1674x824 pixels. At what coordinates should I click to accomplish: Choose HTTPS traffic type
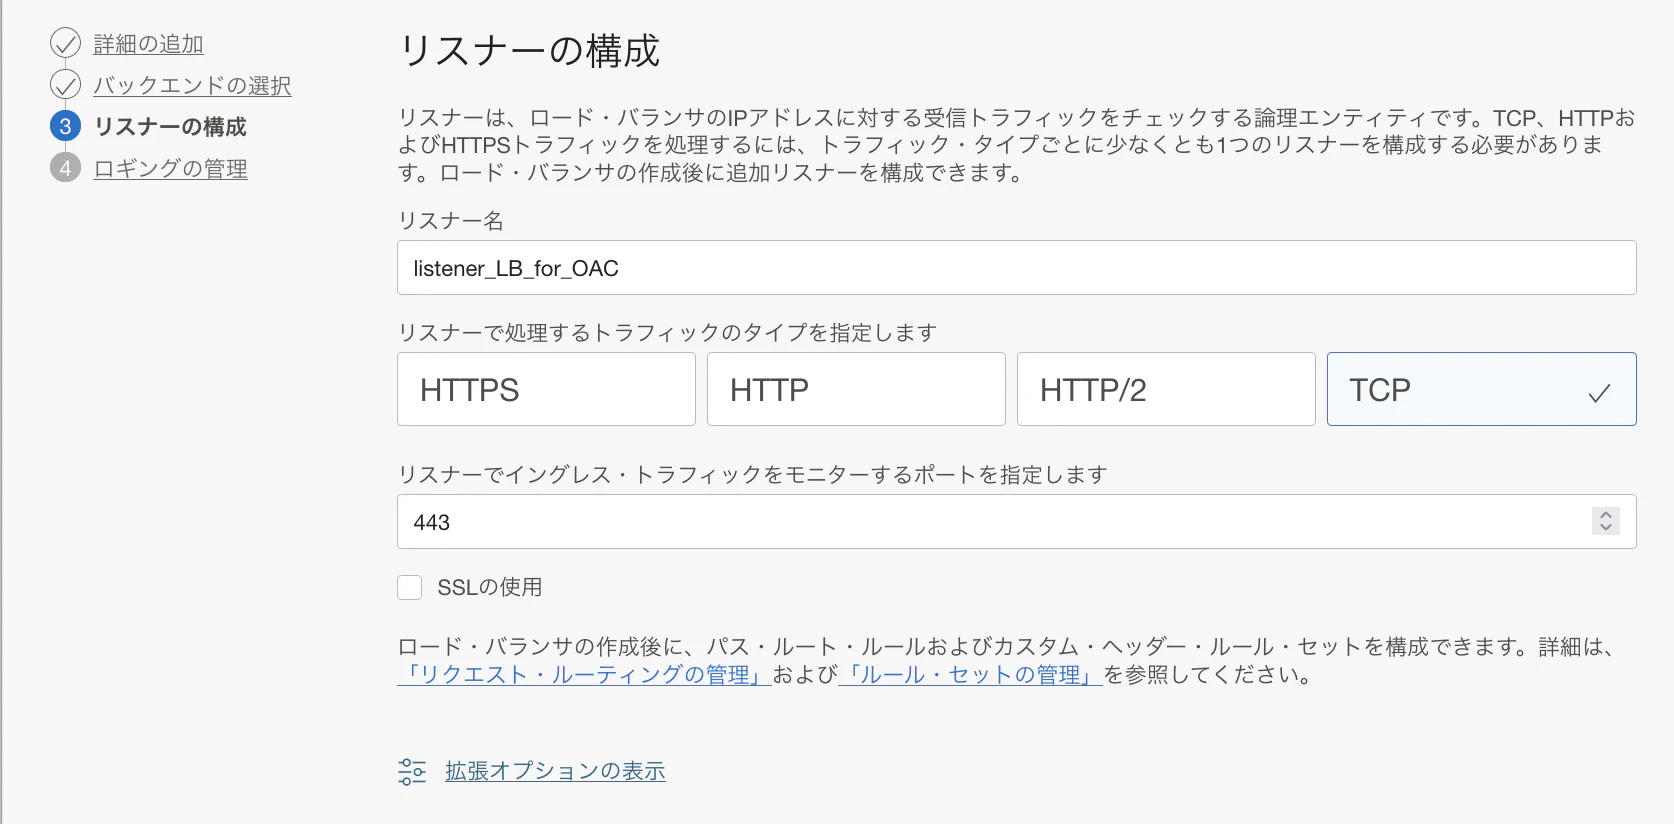click(x=546, y=389)
